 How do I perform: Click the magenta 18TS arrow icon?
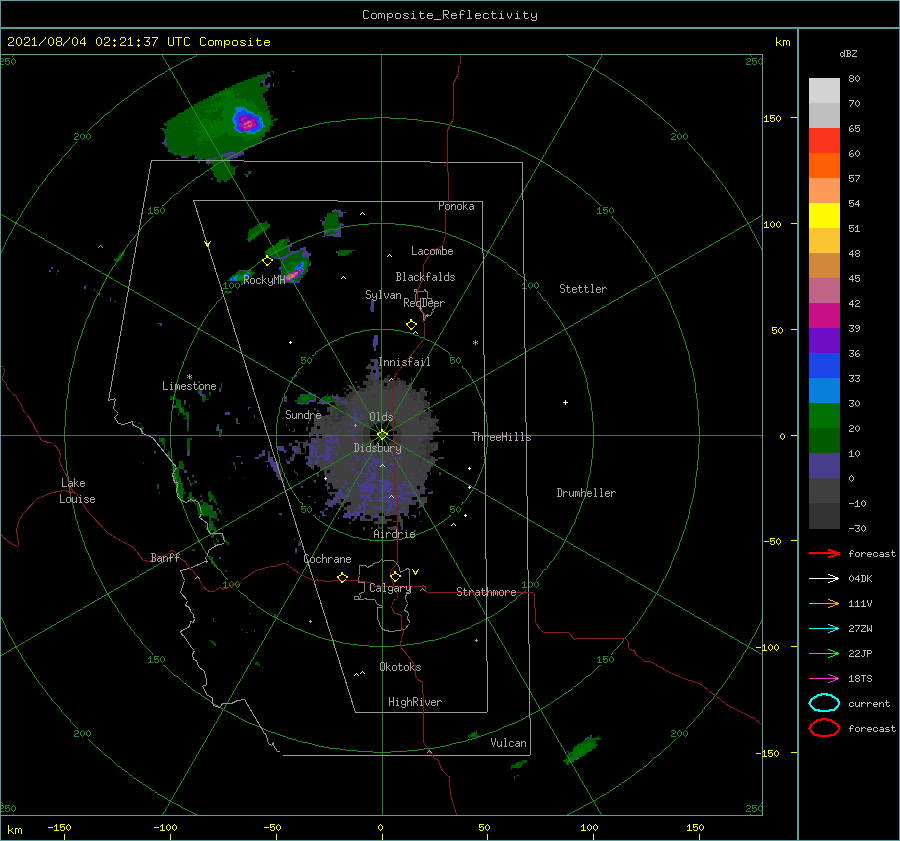point(824,679)
